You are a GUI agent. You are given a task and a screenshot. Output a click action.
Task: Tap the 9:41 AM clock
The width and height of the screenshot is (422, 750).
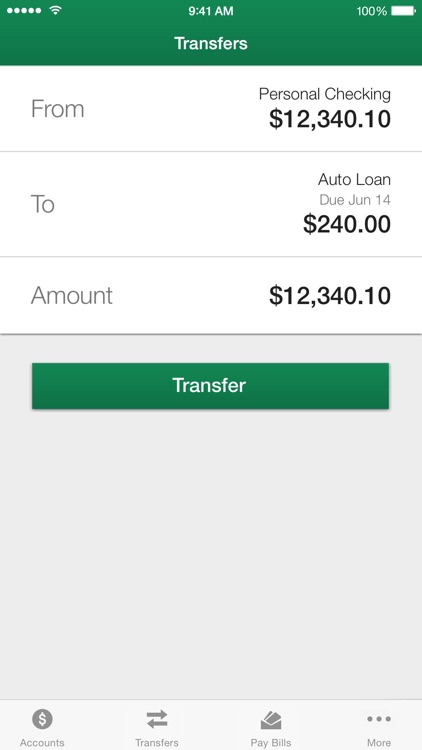click(x=211, y=11)
